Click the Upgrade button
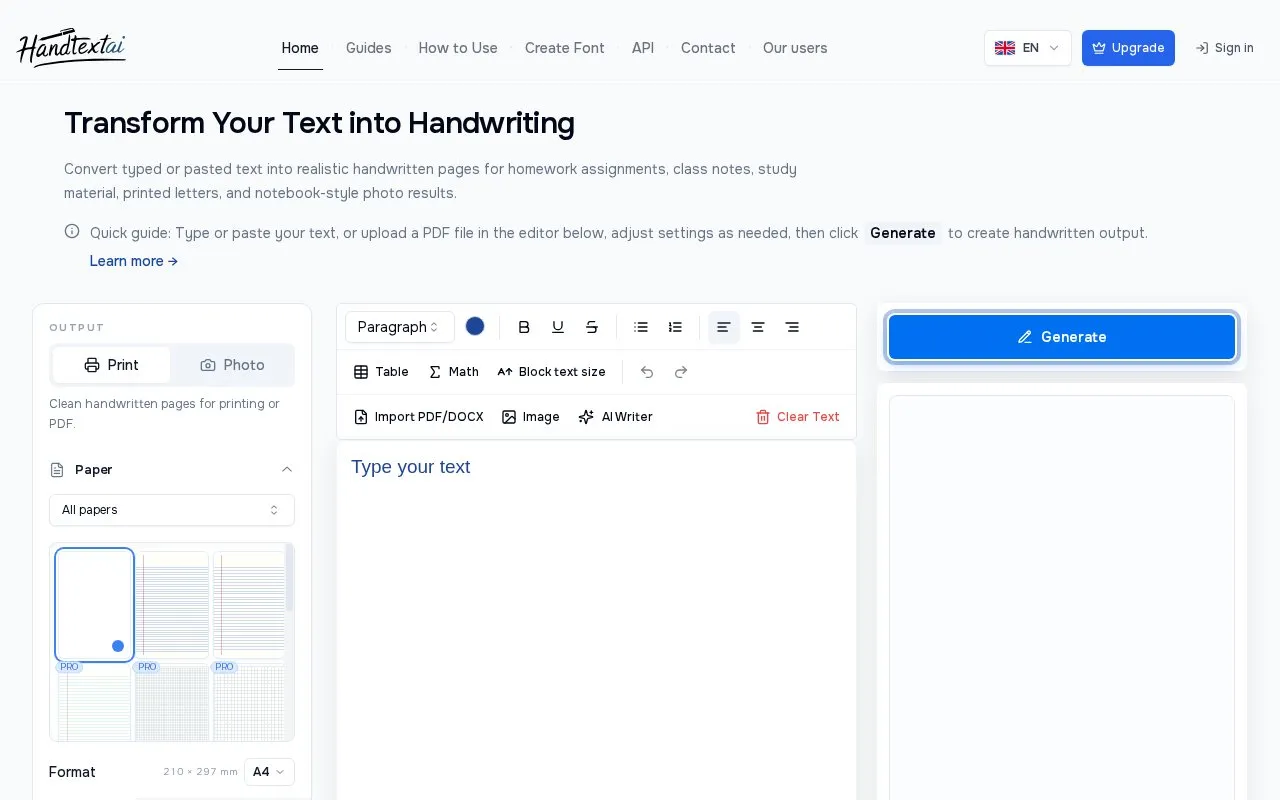The height and width of the screenshot is (800, 1280). coord(1128,48)
